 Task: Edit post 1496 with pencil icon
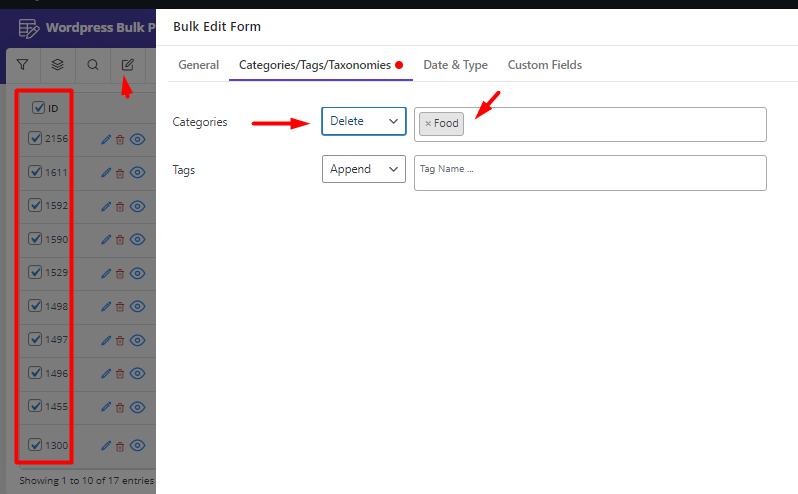106,373
